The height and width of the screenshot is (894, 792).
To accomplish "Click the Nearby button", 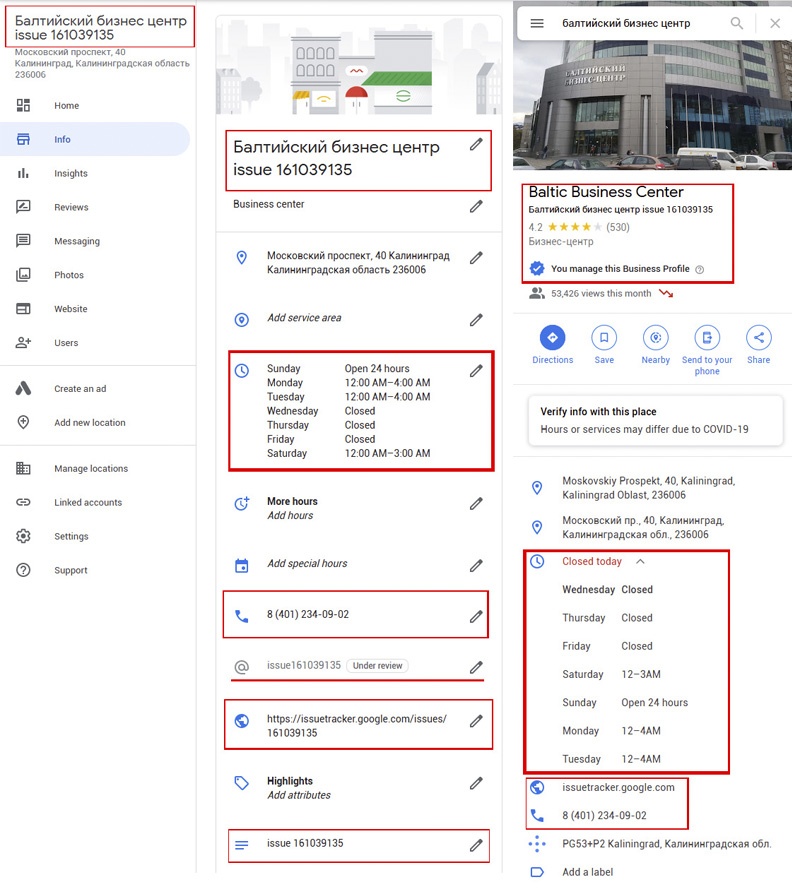I will pos(656,344).
